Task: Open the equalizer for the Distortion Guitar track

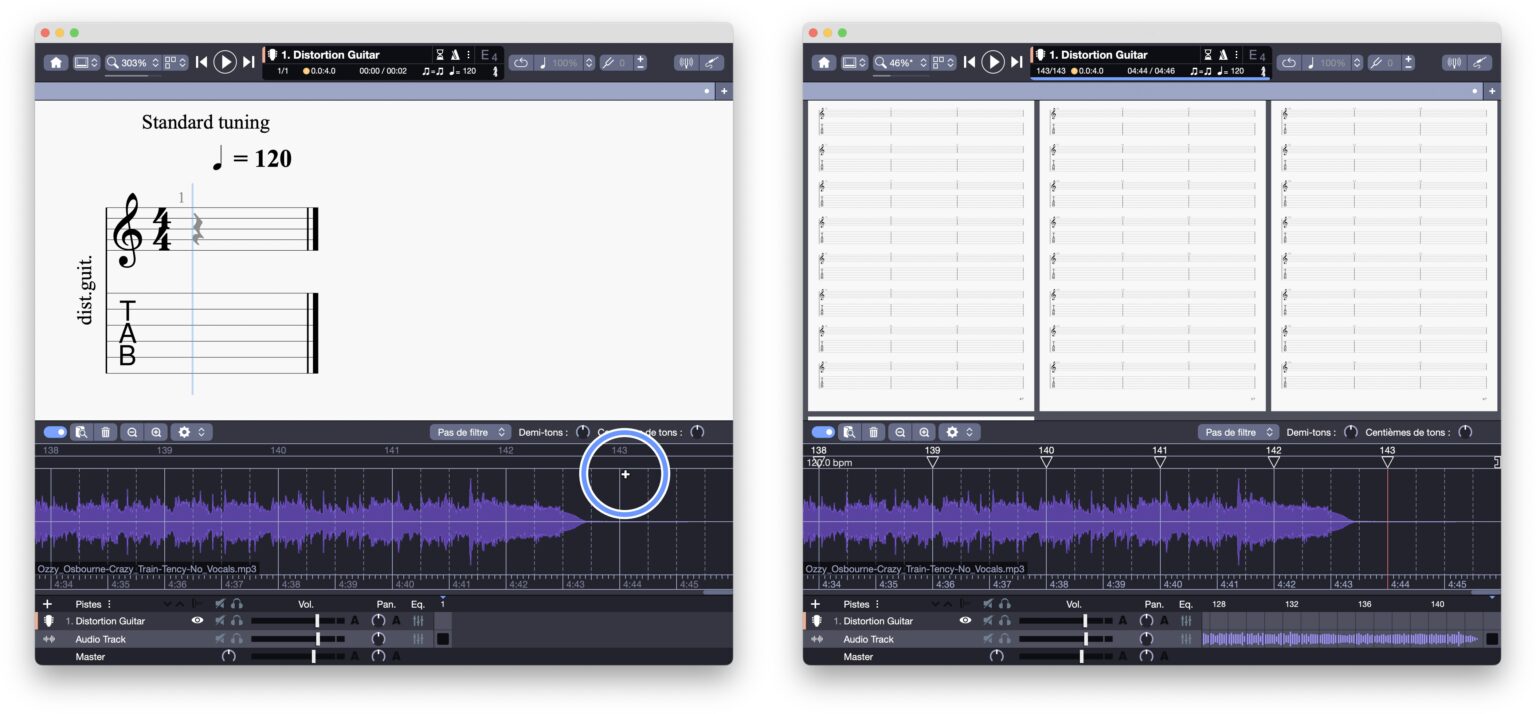Action: [419, 621]
